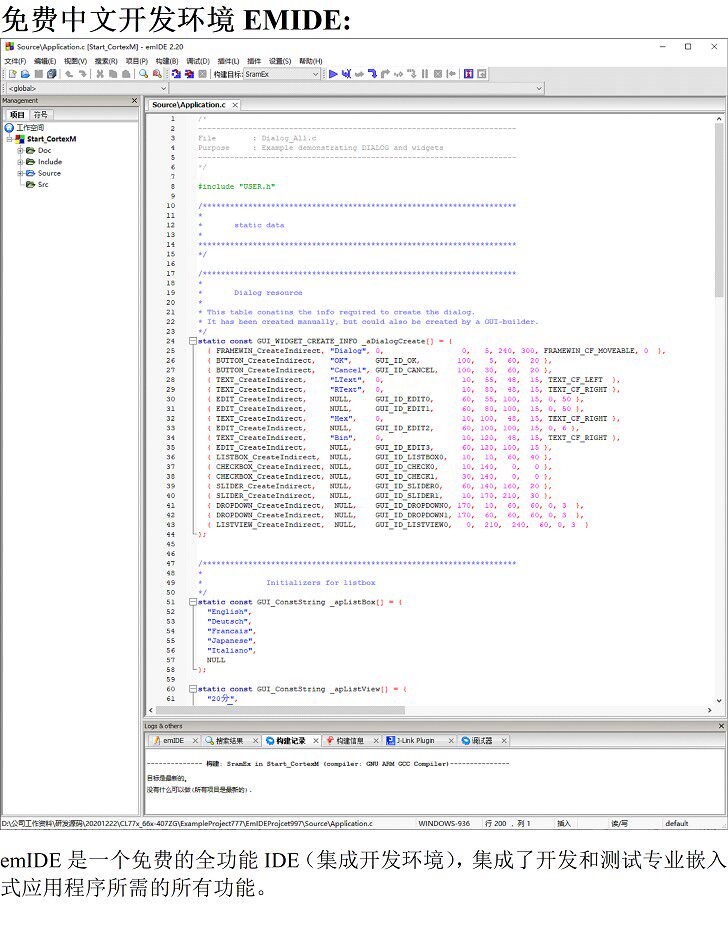Open the 帮助(H) menu
The height and width of the screenshot is (936, 728).
coord(310,61)
